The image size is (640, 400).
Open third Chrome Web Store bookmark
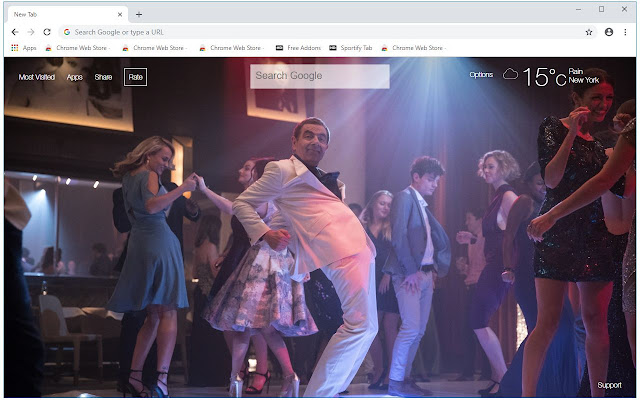tap(232, 48)
